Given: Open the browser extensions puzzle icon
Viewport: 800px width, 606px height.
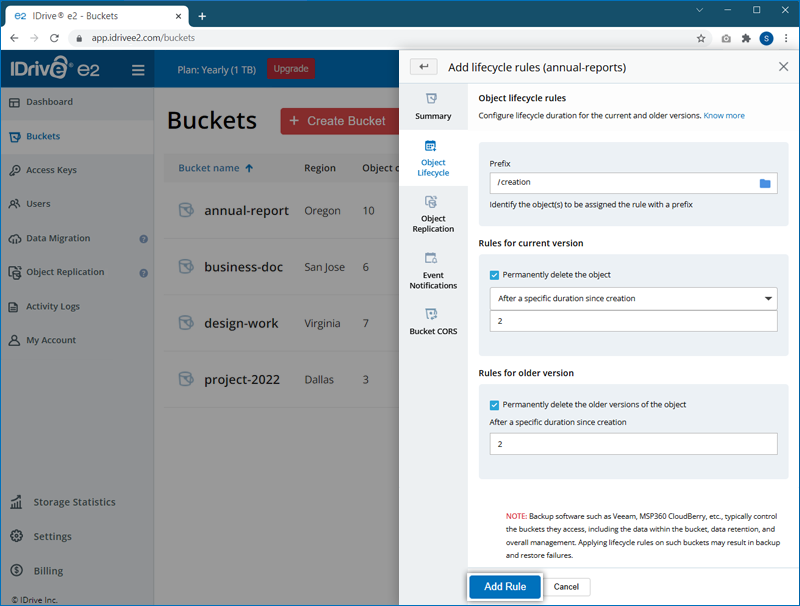Looking at the screenshot, I should [746, 38].
